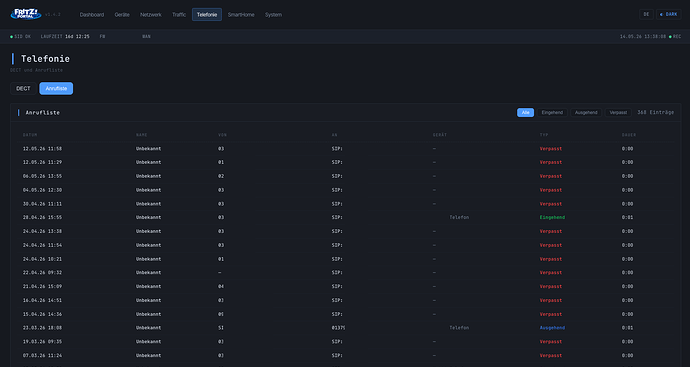The image size is (690, 367).
Task: Click Telefon device in 23.03.26 row
Action: [459, 328]
